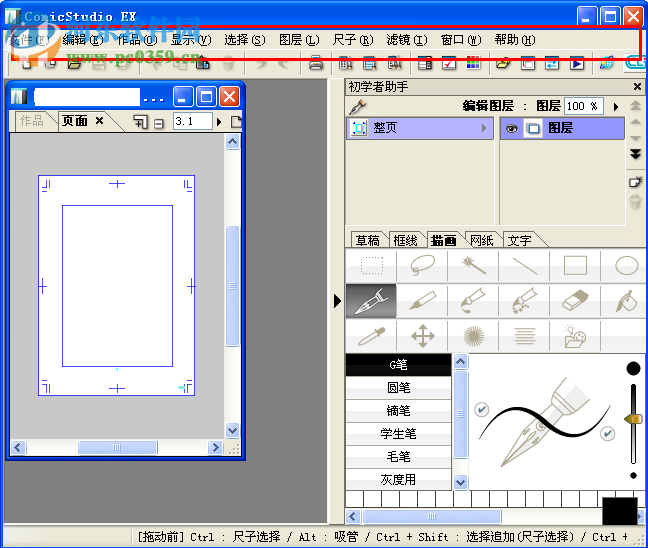Click the blank page icon in the page window
648x548 pixels.
[x=236, y=122]
